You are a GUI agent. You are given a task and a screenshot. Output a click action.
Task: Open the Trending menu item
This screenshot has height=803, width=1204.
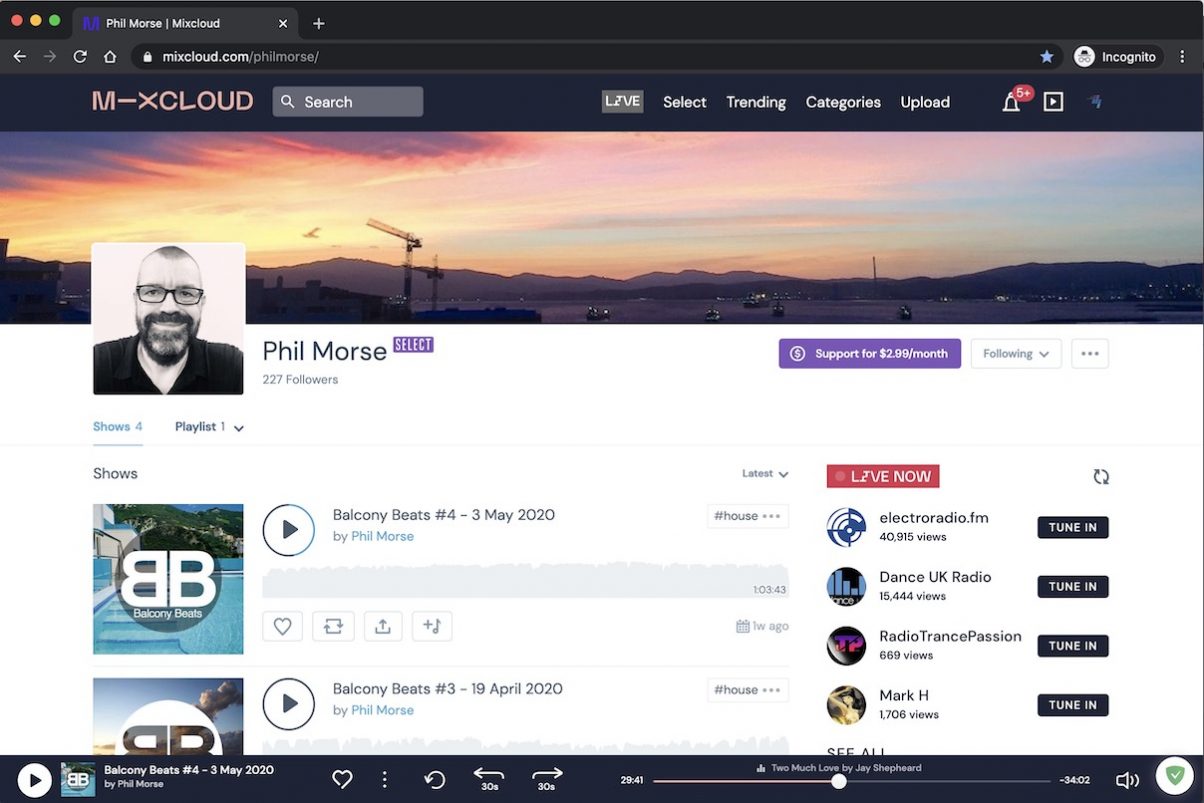(755, 102)
